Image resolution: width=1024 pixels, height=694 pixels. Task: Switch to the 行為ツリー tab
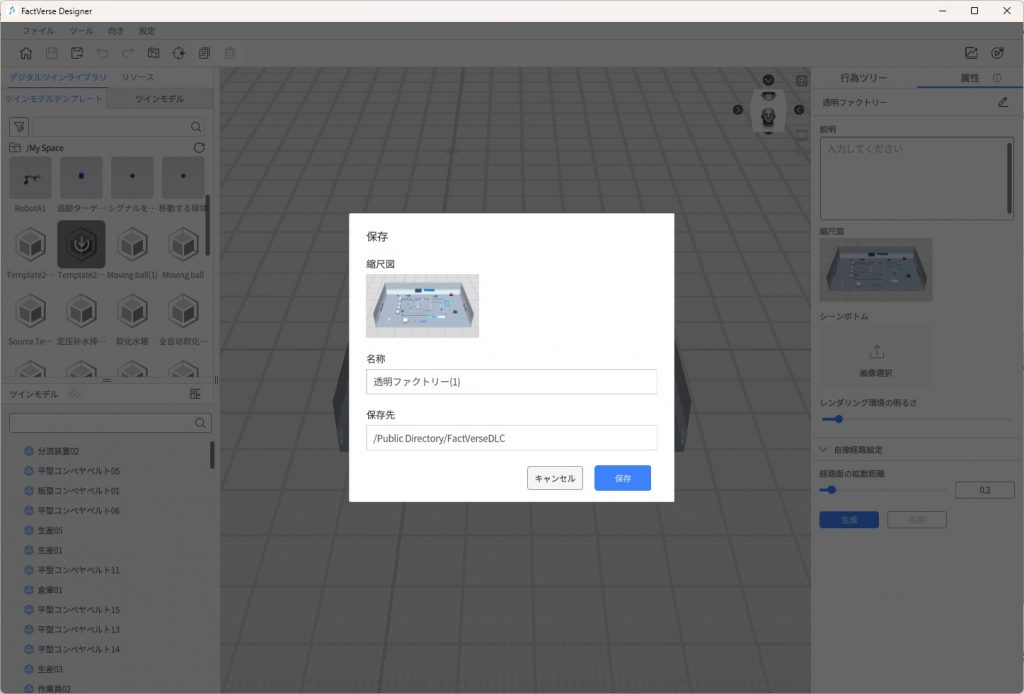[863, 78]
